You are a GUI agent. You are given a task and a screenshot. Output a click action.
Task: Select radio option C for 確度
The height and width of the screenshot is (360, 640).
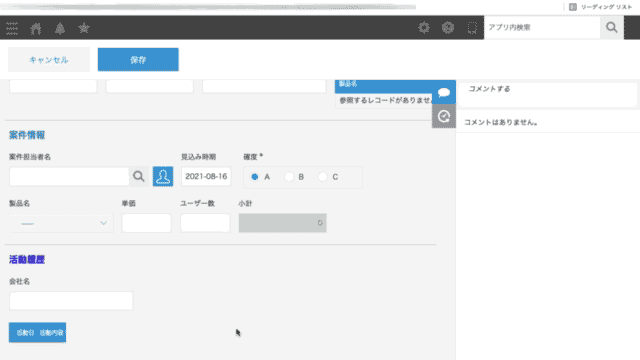[323, 177]
